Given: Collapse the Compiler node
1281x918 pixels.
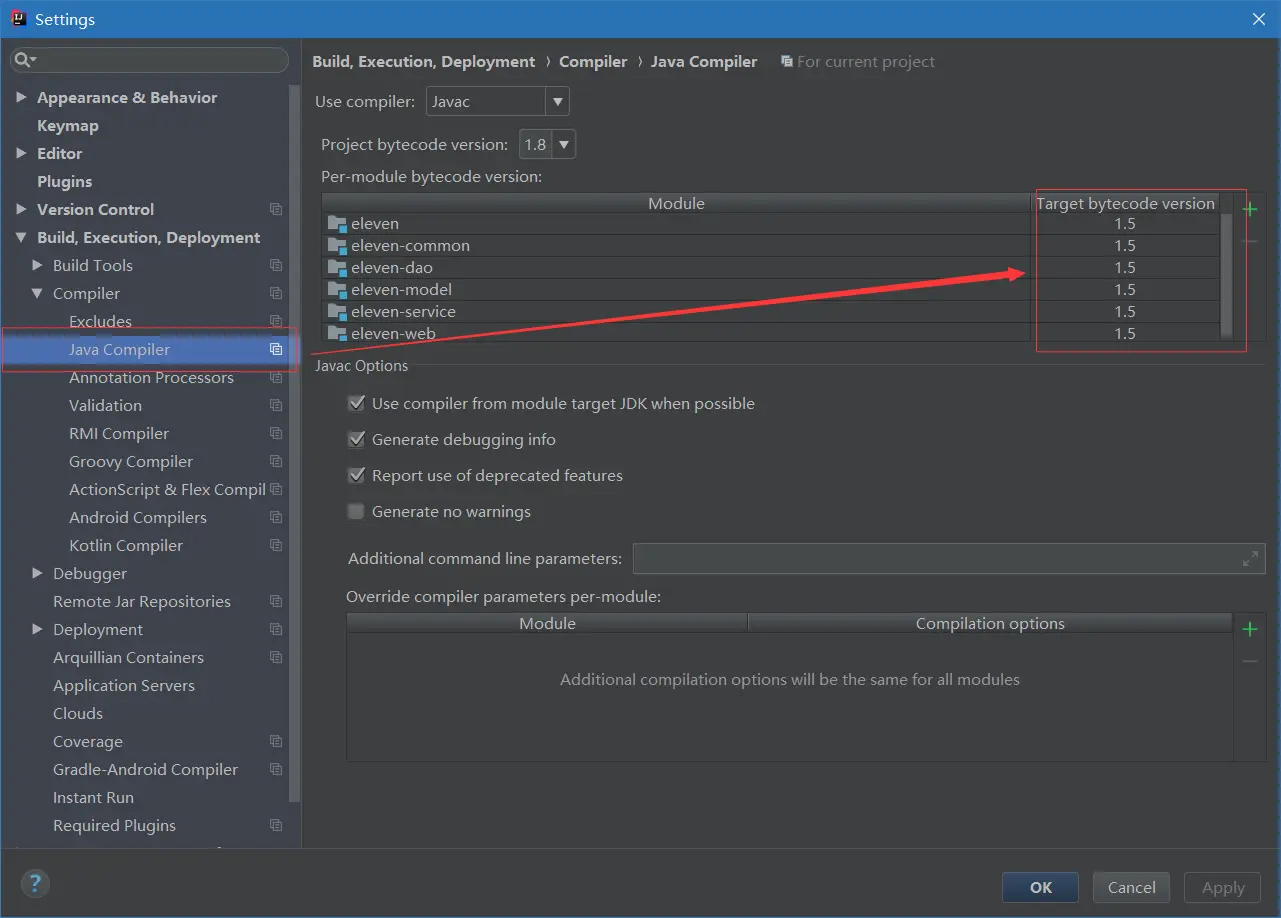Looking at the screenshot, I should (37, 294).
